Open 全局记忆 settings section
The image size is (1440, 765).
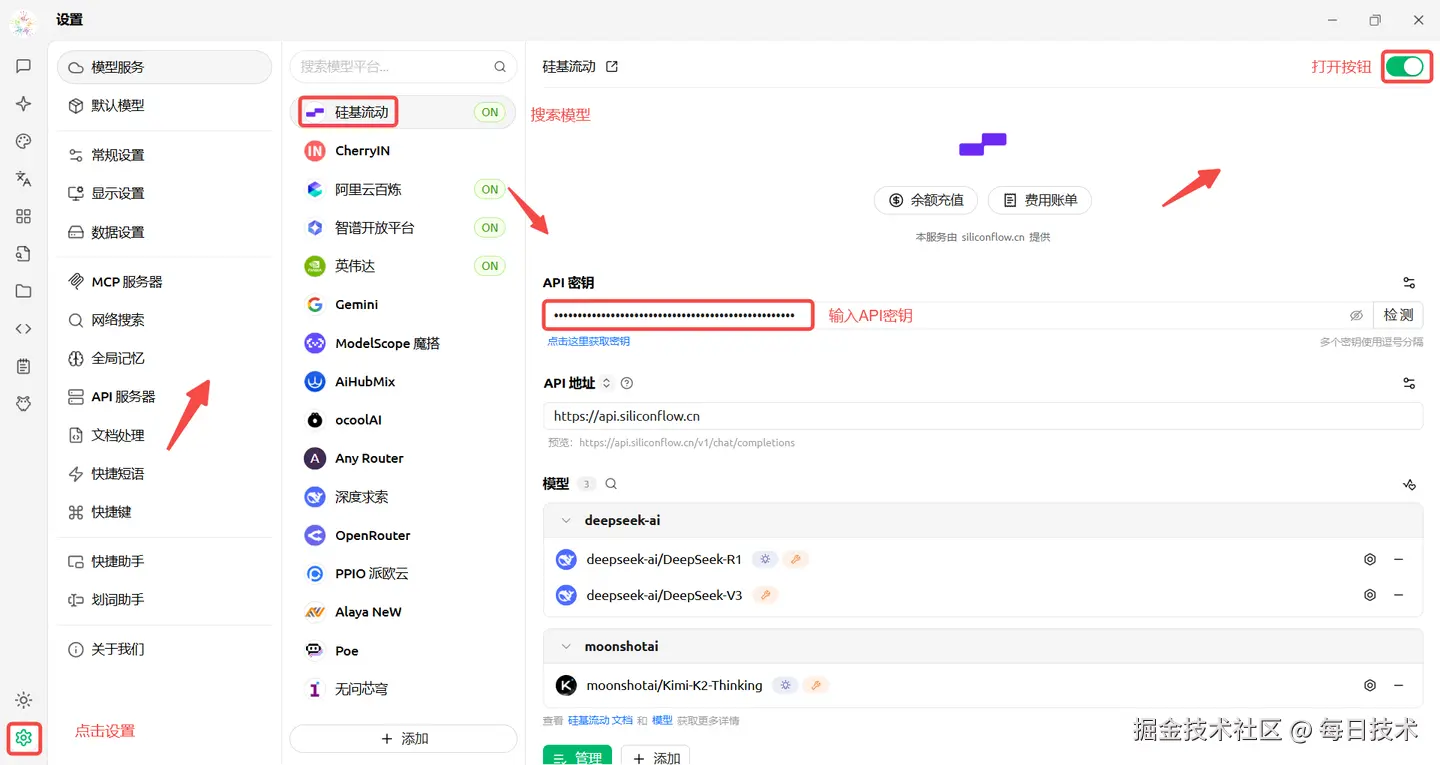point(164,358)
